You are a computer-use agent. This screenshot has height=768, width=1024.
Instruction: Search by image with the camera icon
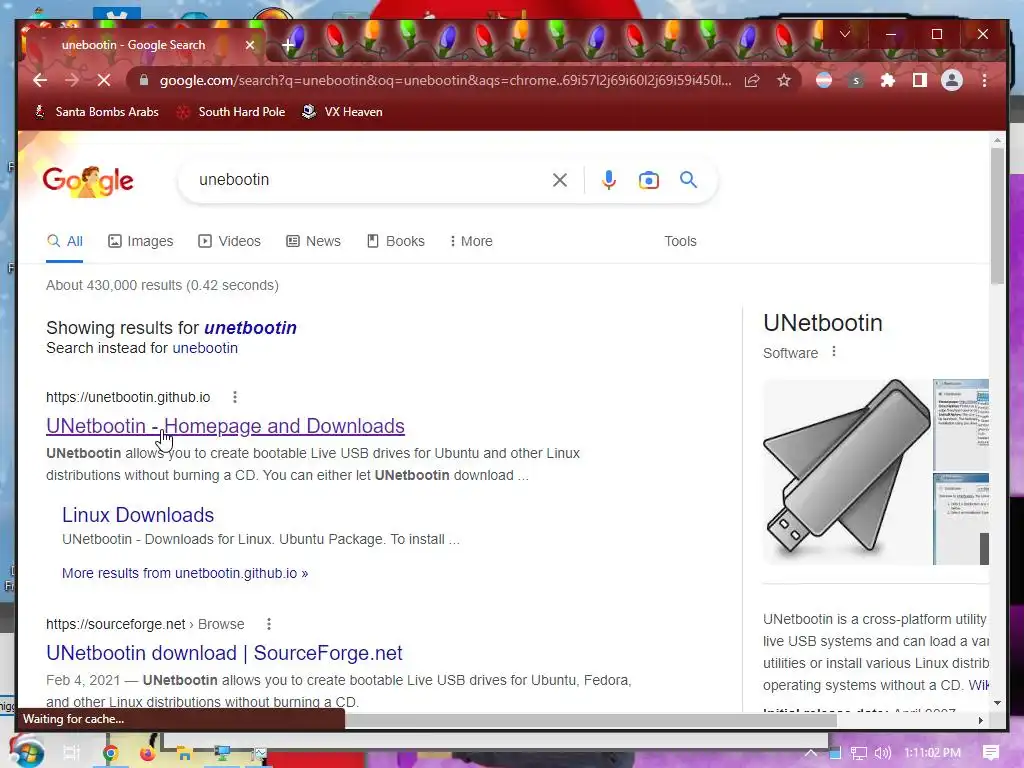(x=648, y=180)
